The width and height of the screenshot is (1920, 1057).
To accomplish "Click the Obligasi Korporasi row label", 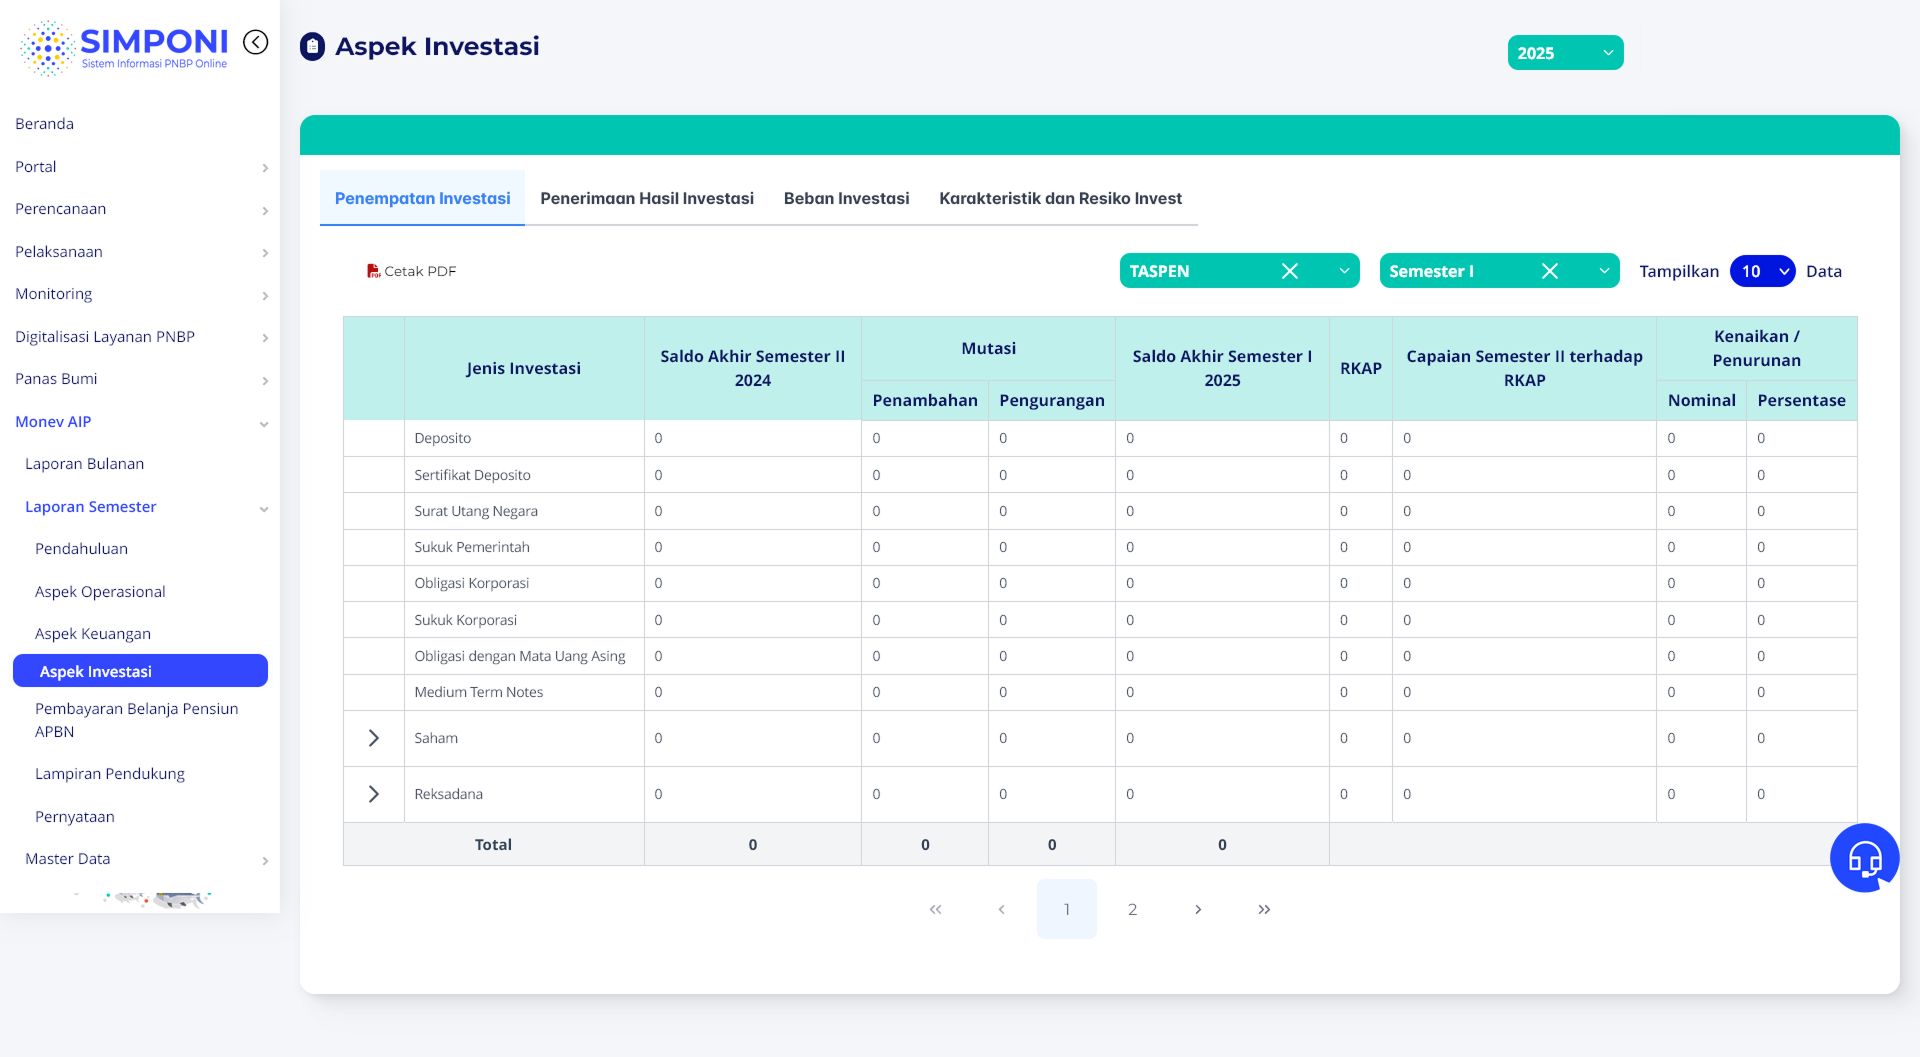I will (471, 583).
